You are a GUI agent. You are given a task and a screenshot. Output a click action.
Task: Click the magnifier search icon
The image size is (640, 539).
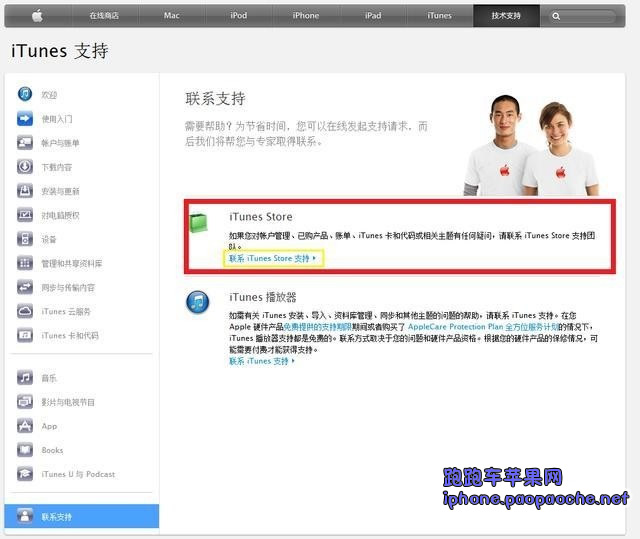556,16
